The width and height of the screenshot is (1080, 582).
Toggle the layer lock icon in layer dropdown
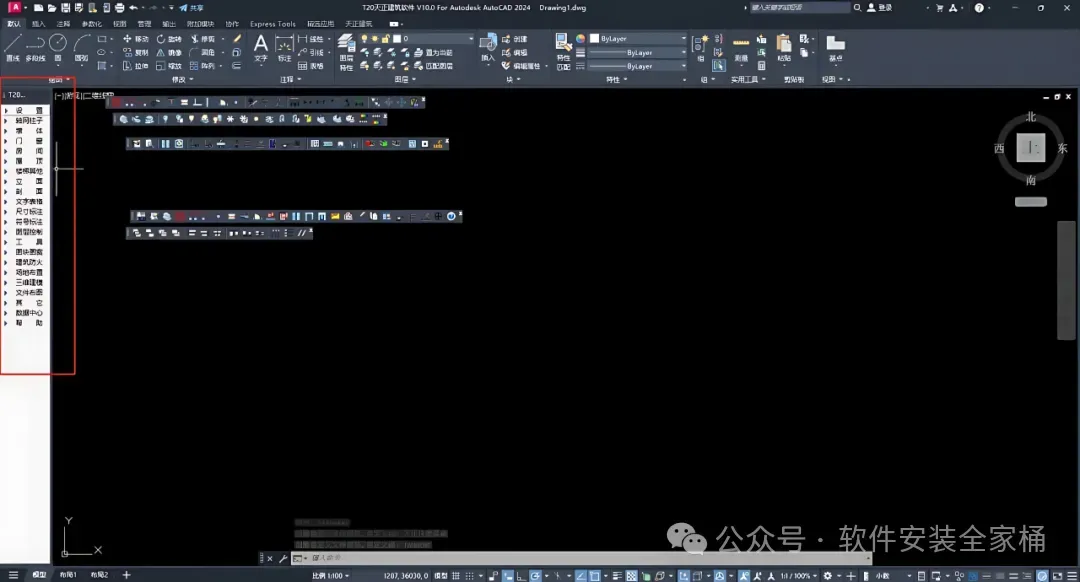coord(386,39)
